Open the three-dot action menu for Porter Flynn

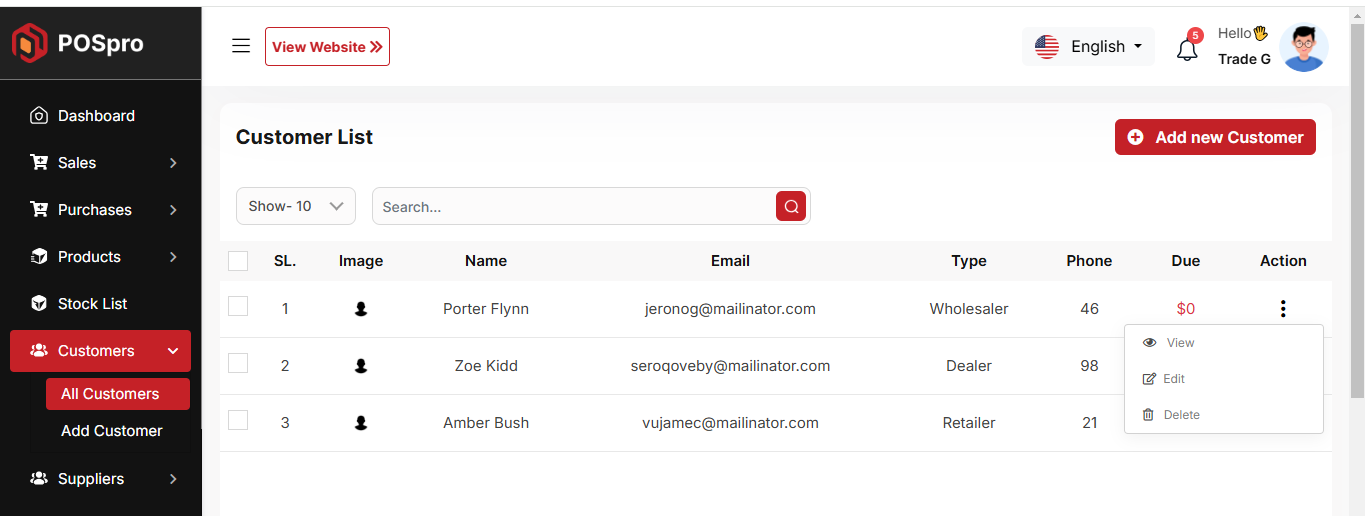pos(1283,309)
